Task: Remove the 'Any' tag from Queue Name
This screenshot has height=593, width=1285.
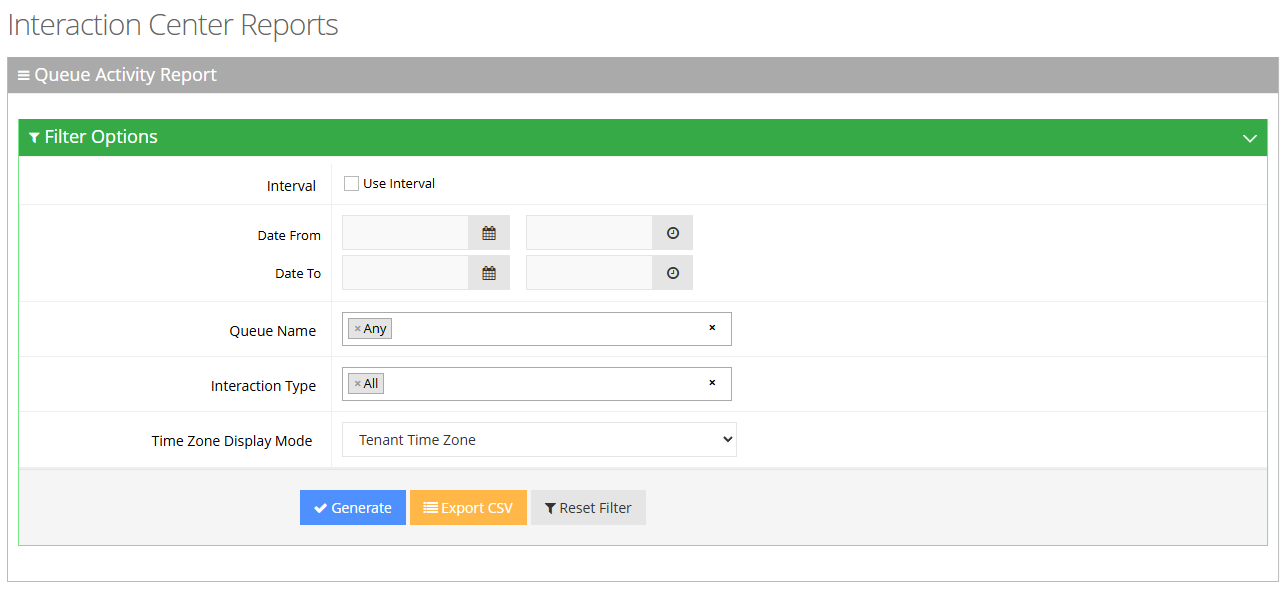Action: [357, 329]
